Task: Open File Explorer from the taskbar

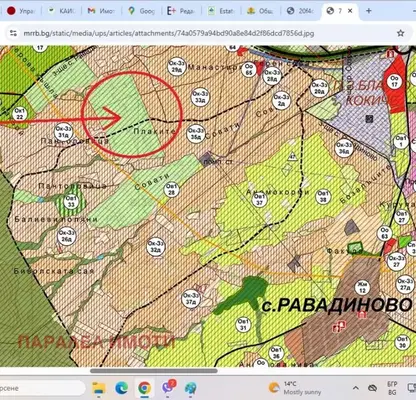Action: pyautogui.click(x=99, y=388)
